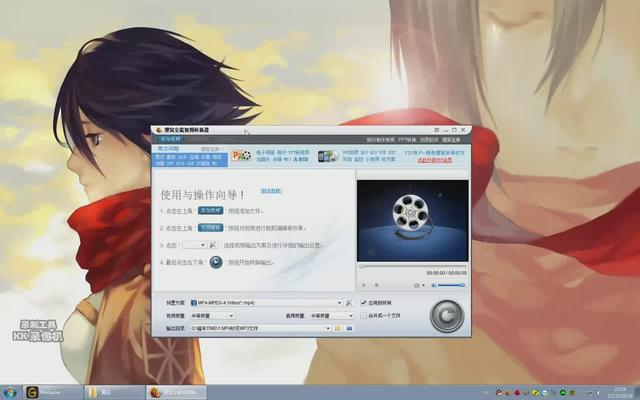Browse output folder with yellow folder icon
Image resolution: width=640 pixels, height=400 pixels.
[x=338, y=328]
